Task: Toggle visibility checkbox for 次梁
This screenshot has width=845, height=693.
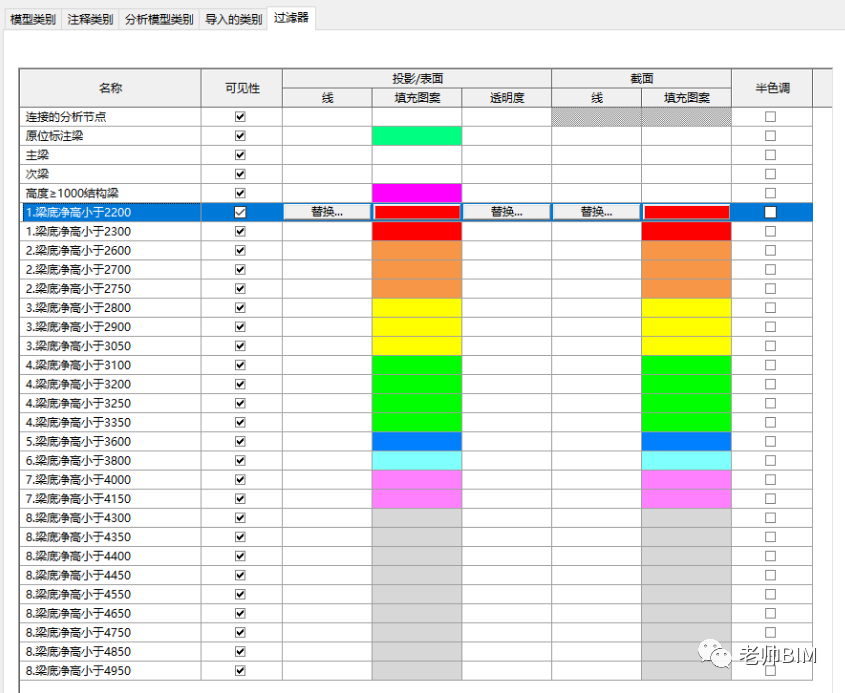Action: tap(240, 174)
